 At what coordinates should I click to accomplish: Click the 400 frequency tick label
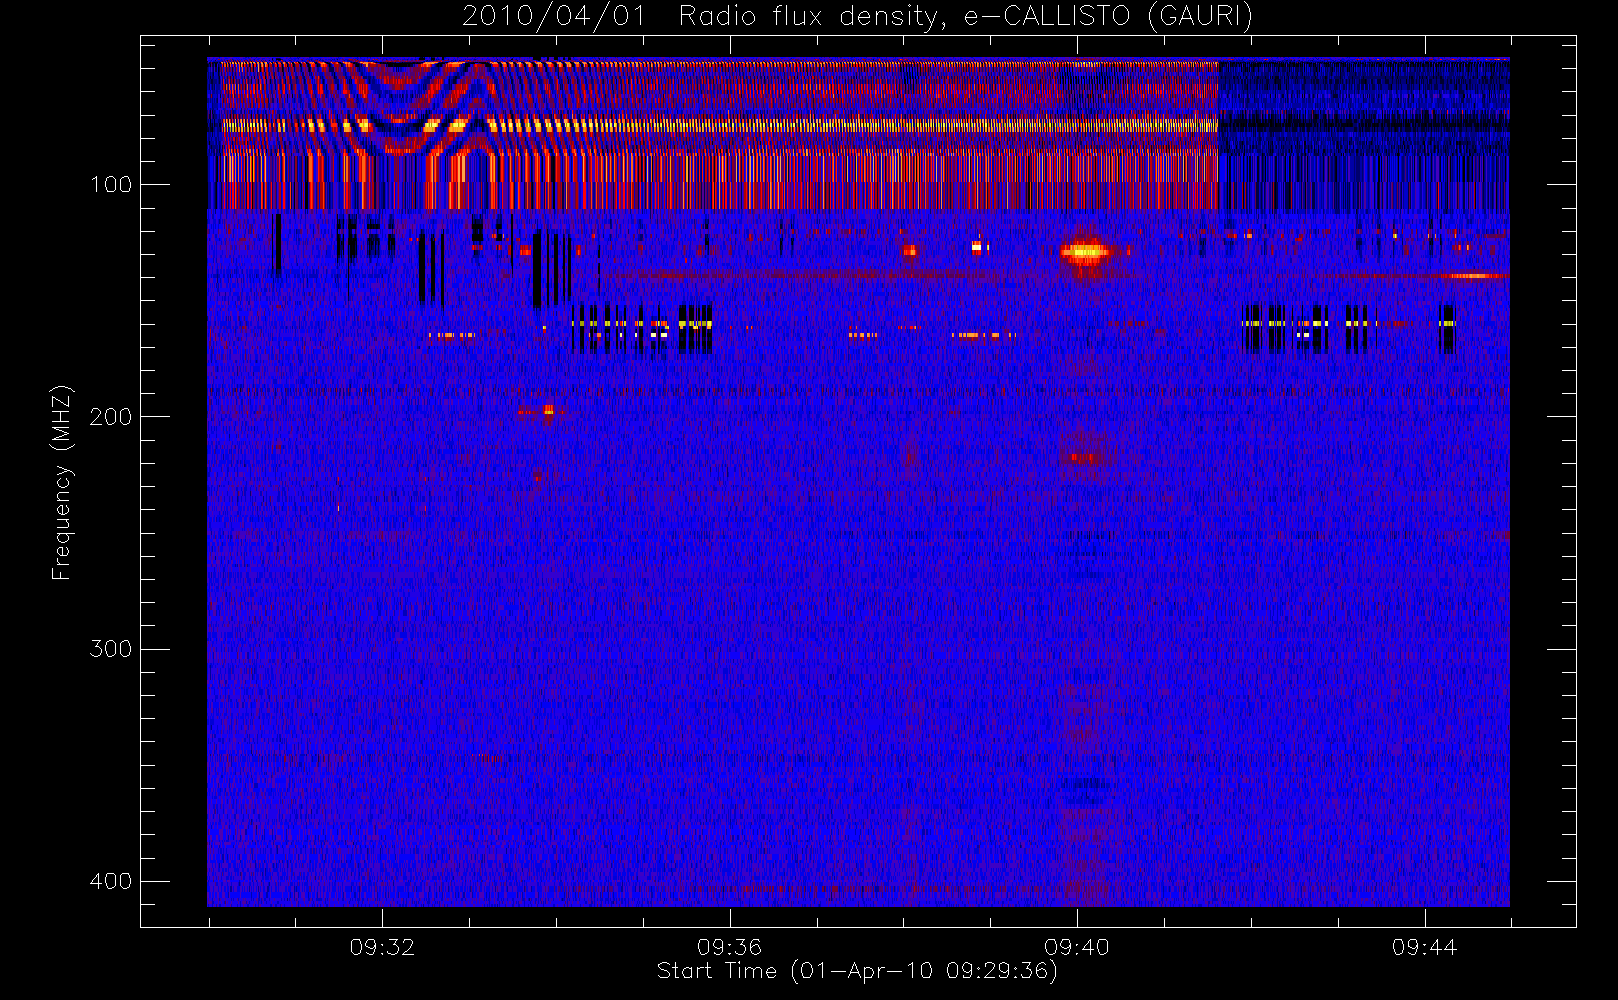(x=110, y=881)
